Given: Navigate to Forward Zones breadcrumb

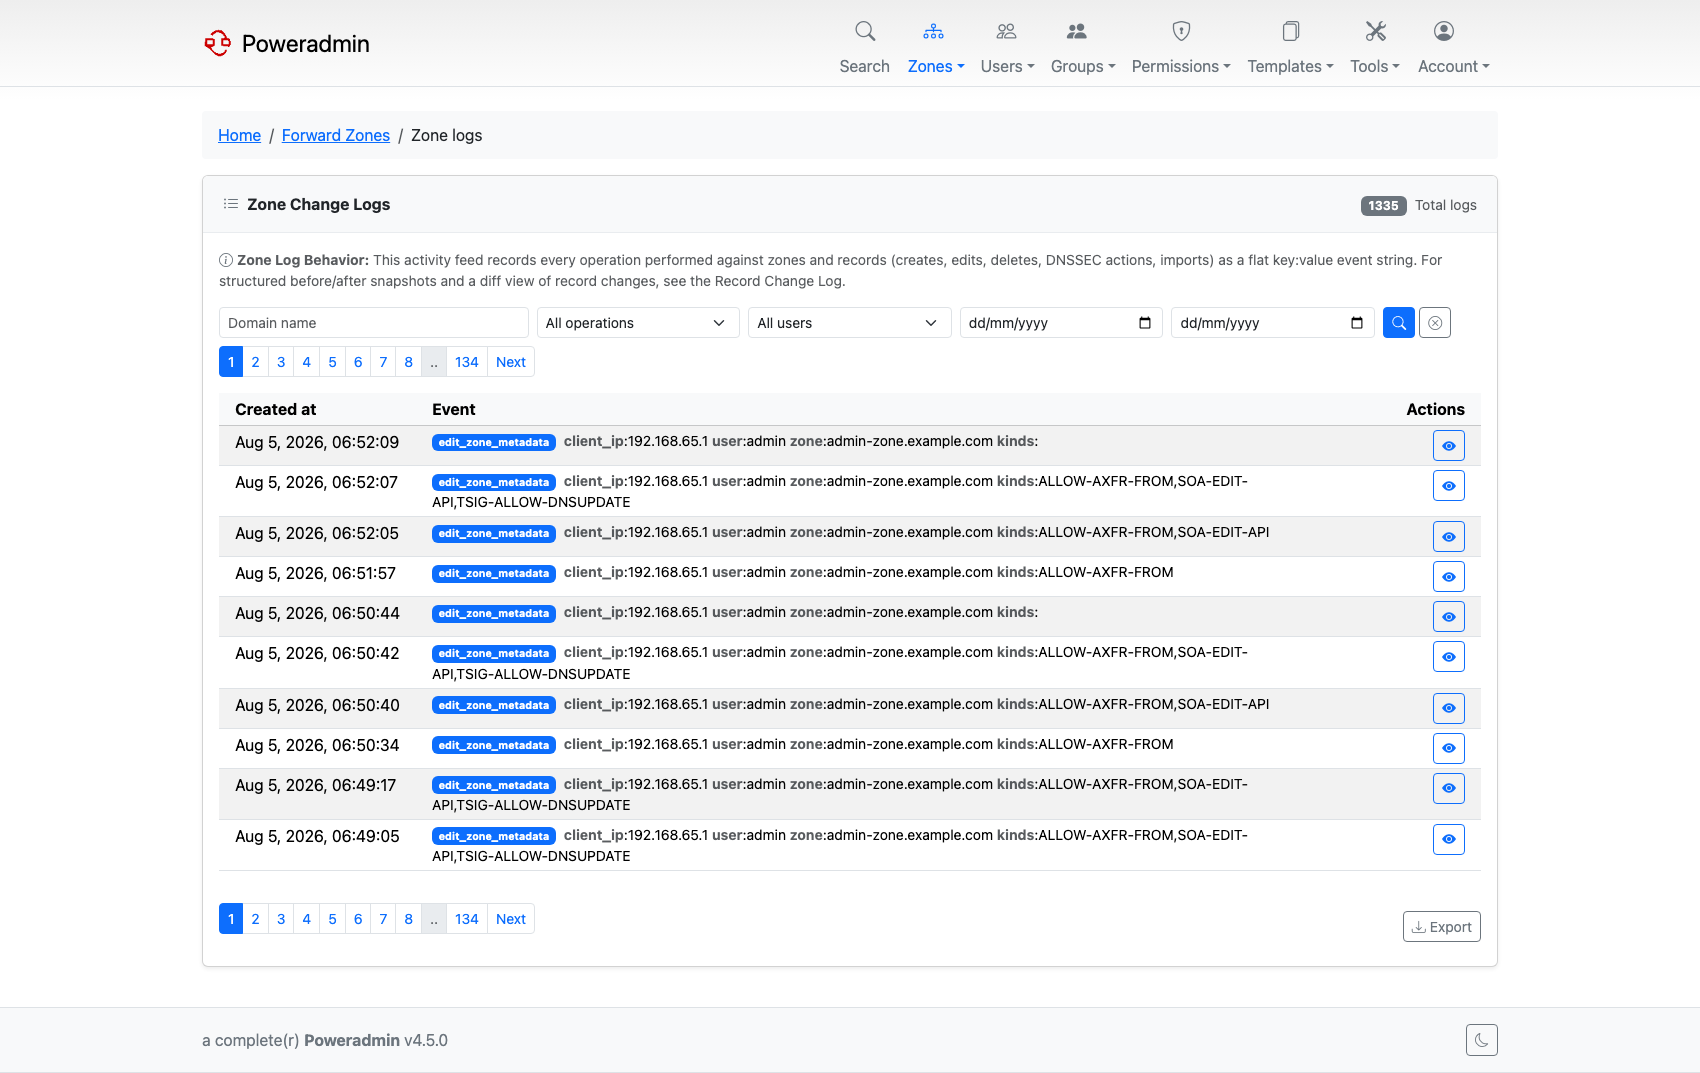Looking at the screenshot, I should (x=336, y=135).
